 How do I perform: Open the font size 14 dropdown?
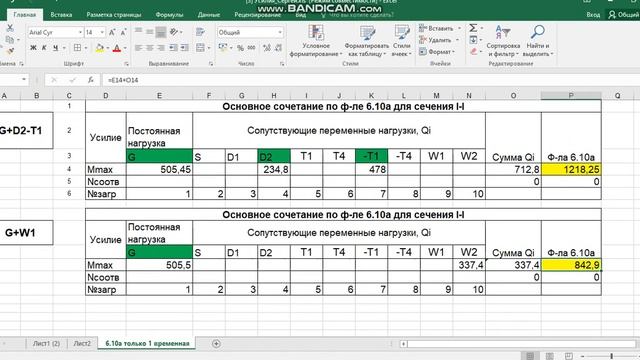pos(102,32)
